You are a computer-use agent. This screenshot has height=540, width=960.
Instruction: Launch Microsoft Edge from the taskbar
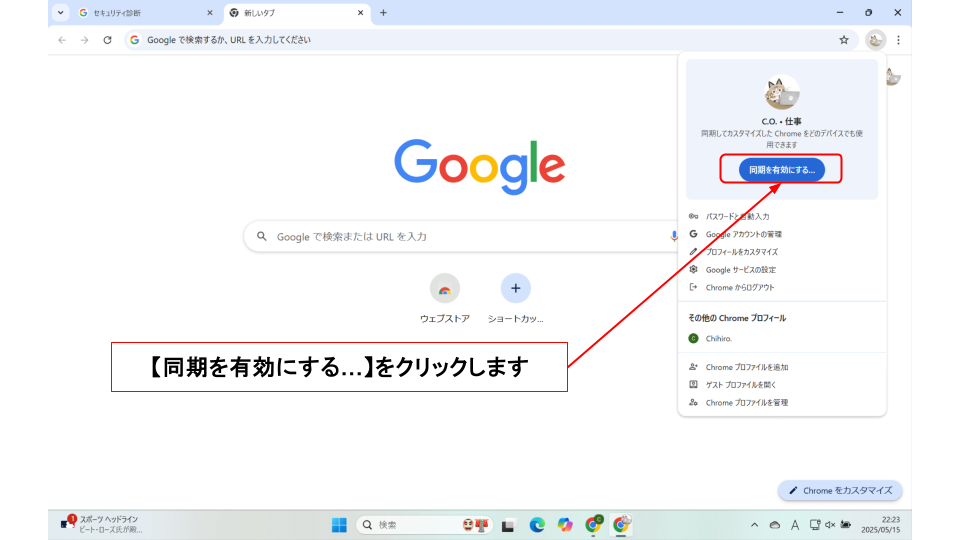click(537, 525)
